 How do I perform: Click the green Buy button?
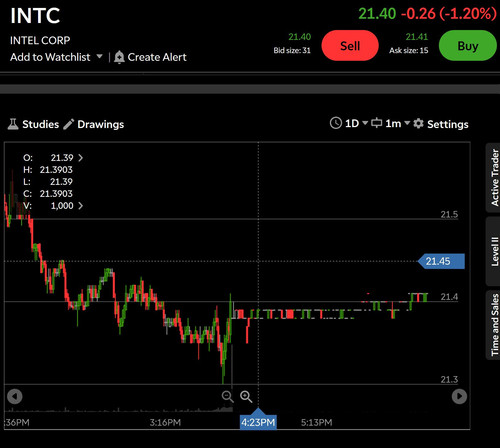point(468,46)
